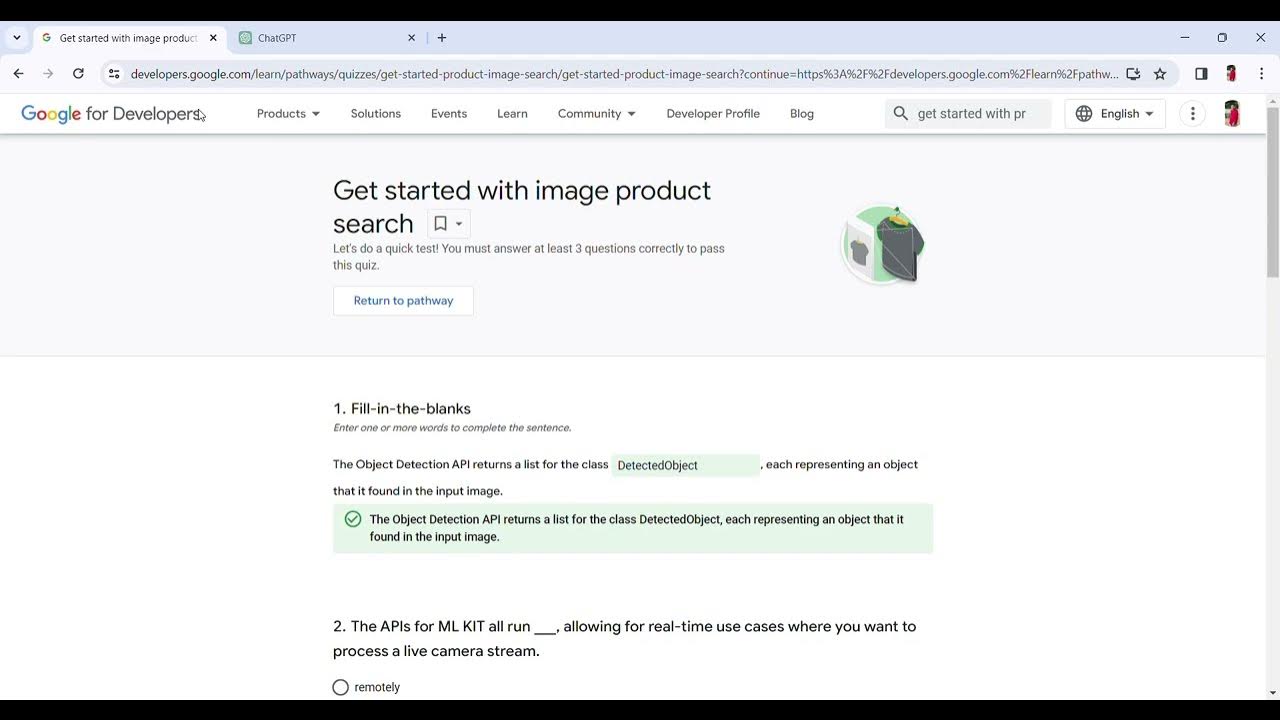The image size is (1280, 720).
Task: Open the Events page
Action: click(x=449, y=114)
